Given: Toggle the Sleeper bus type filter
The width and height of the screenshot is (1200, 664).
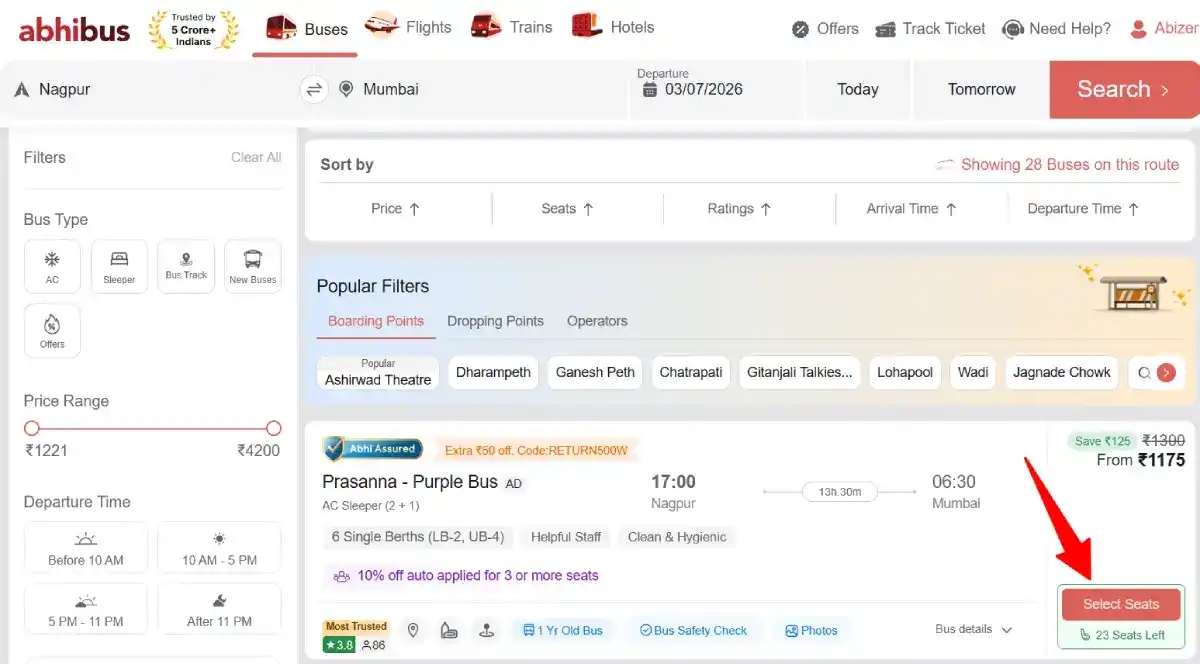Looking at the screenshot, I should [119, 266].
